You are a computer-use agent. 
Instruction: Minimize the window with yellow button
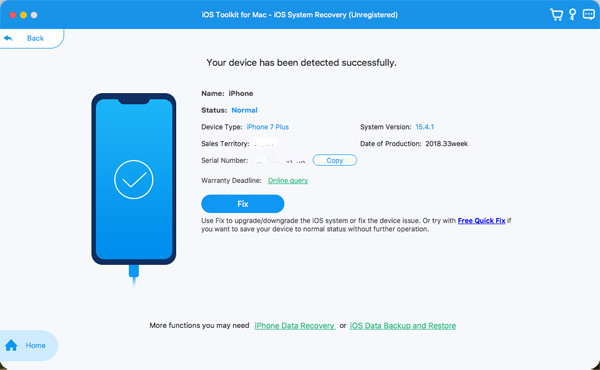[23, 15]
